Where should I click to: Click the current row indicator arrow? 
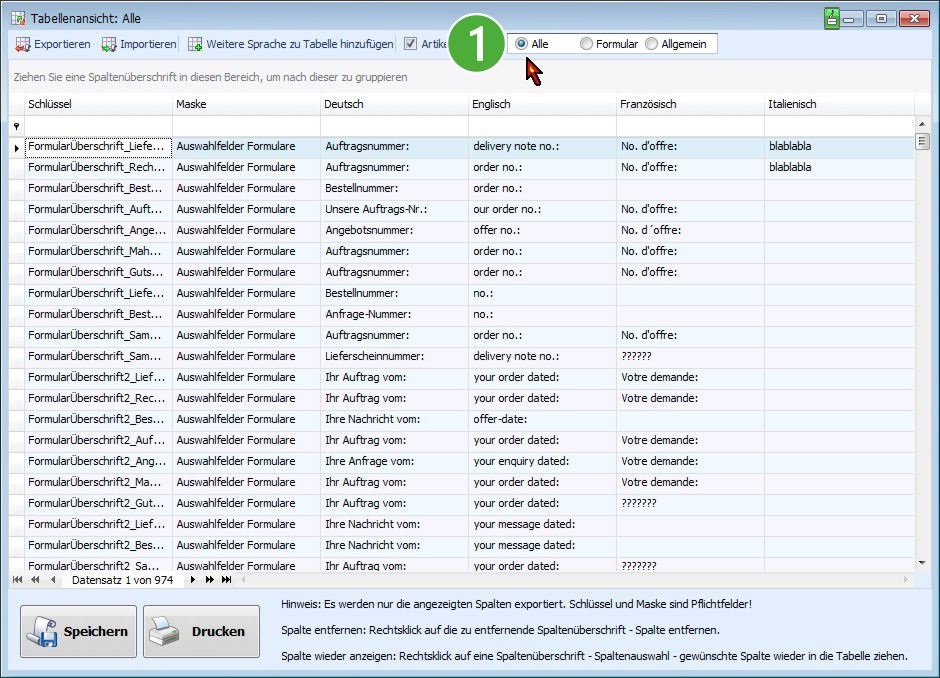[x=16, y=147]
